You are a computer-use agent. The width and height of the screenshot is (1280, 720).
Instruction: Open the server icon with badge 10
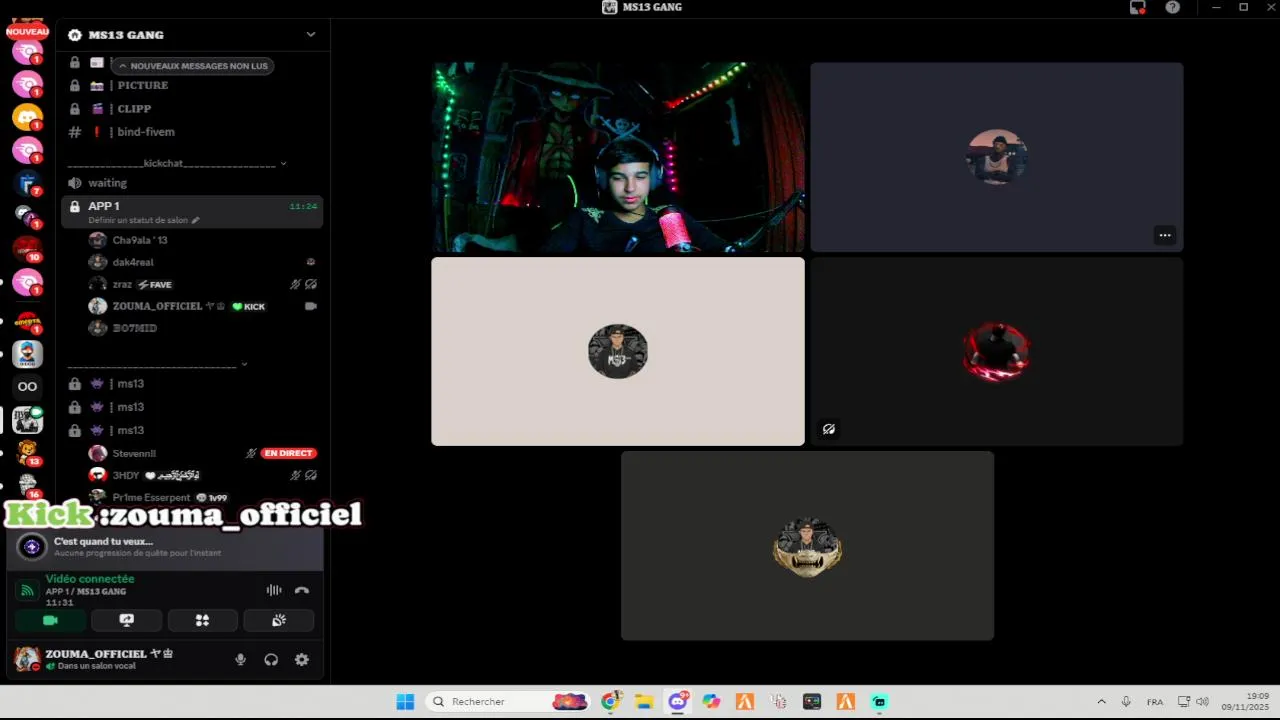pos(27,249)
